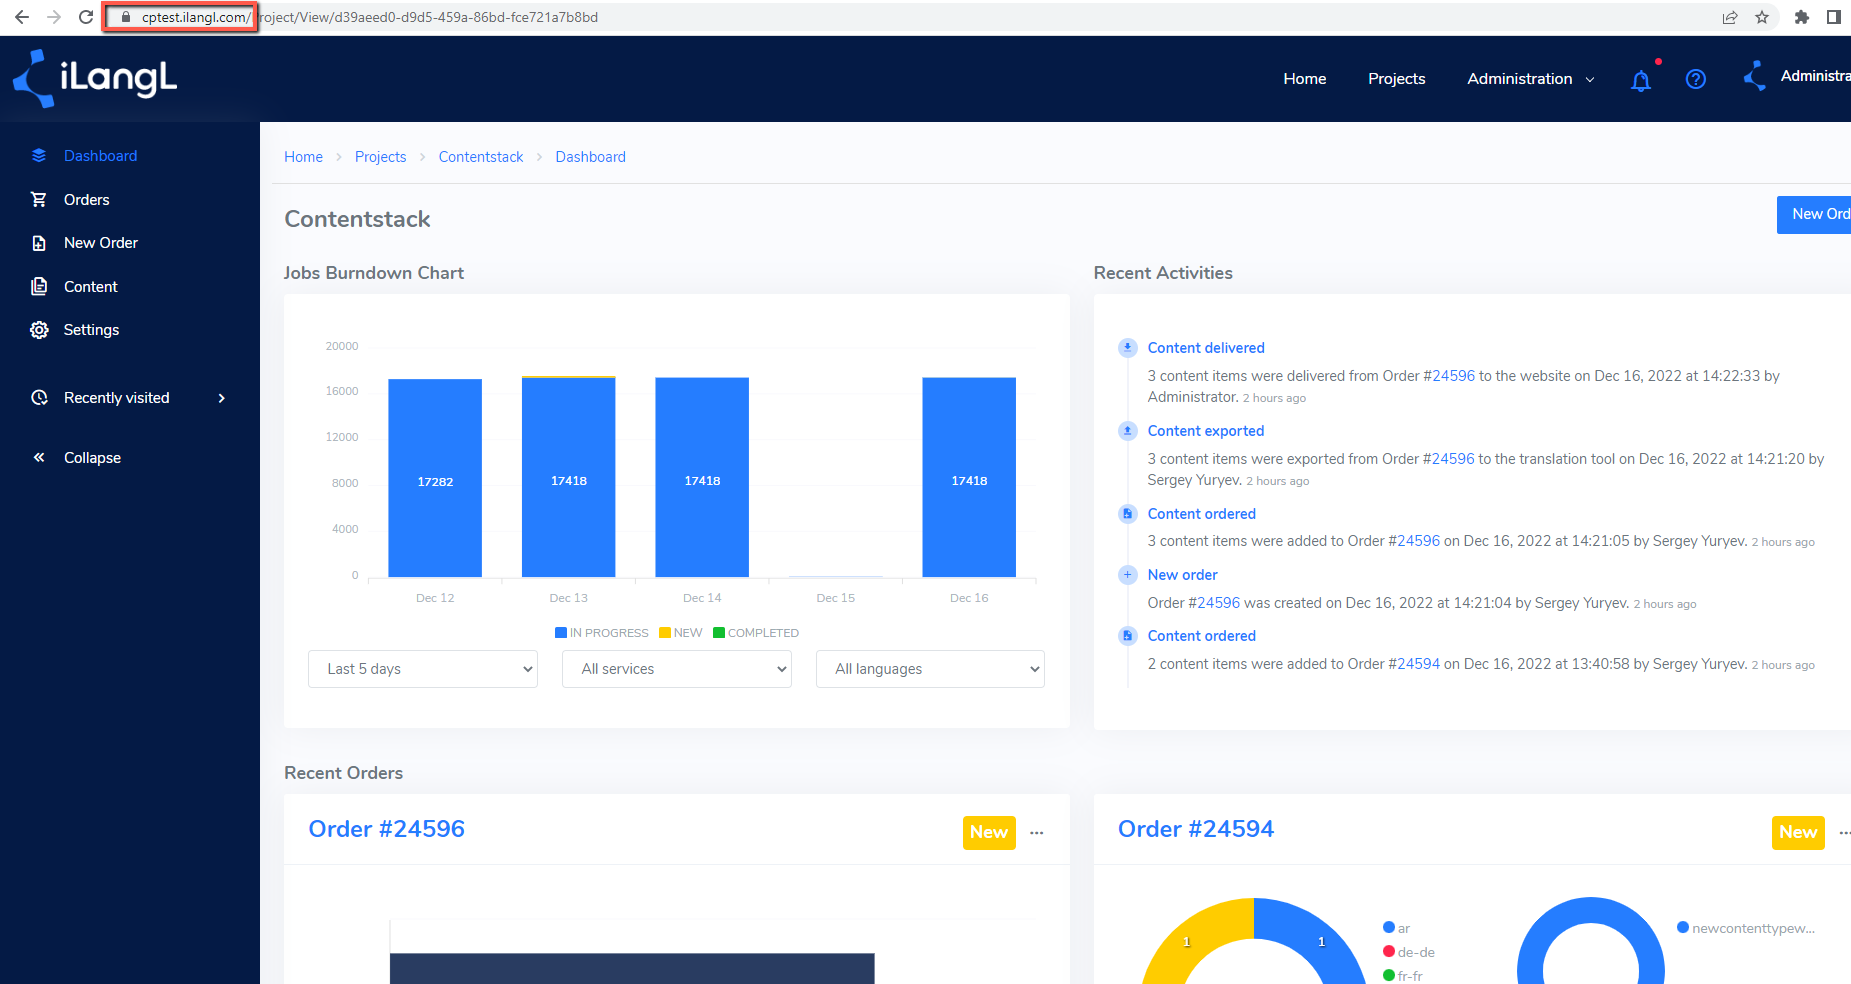Click the user avatar icon in header
This screenshot has height=984, width=1851.
click(x=1755, y=76)
